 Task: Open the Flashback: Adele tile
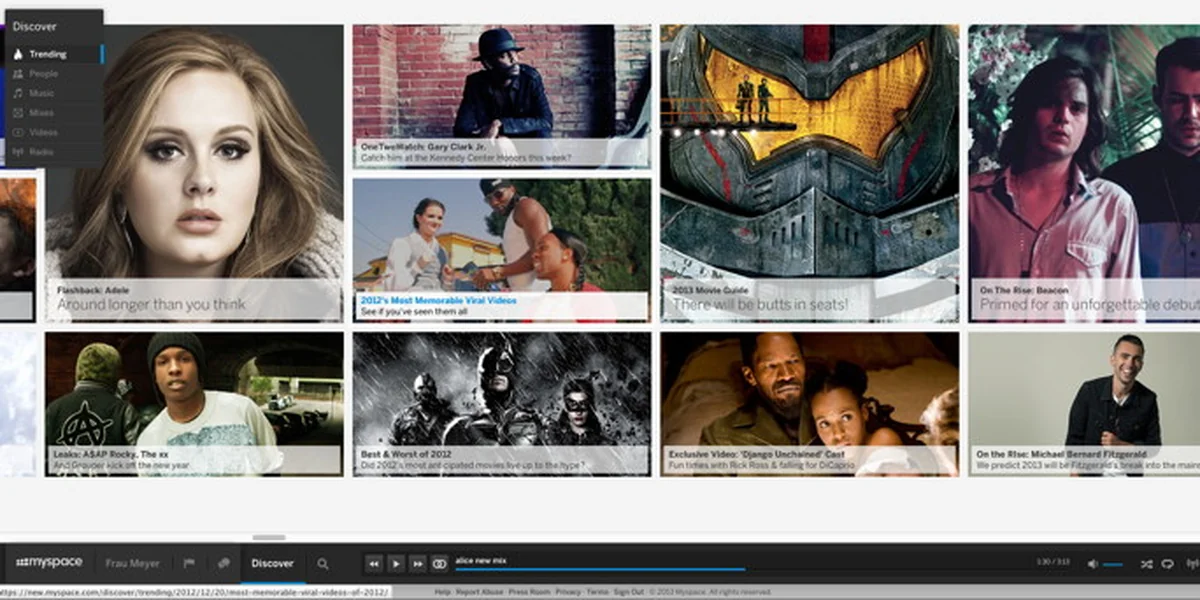(x=195, y=170)
